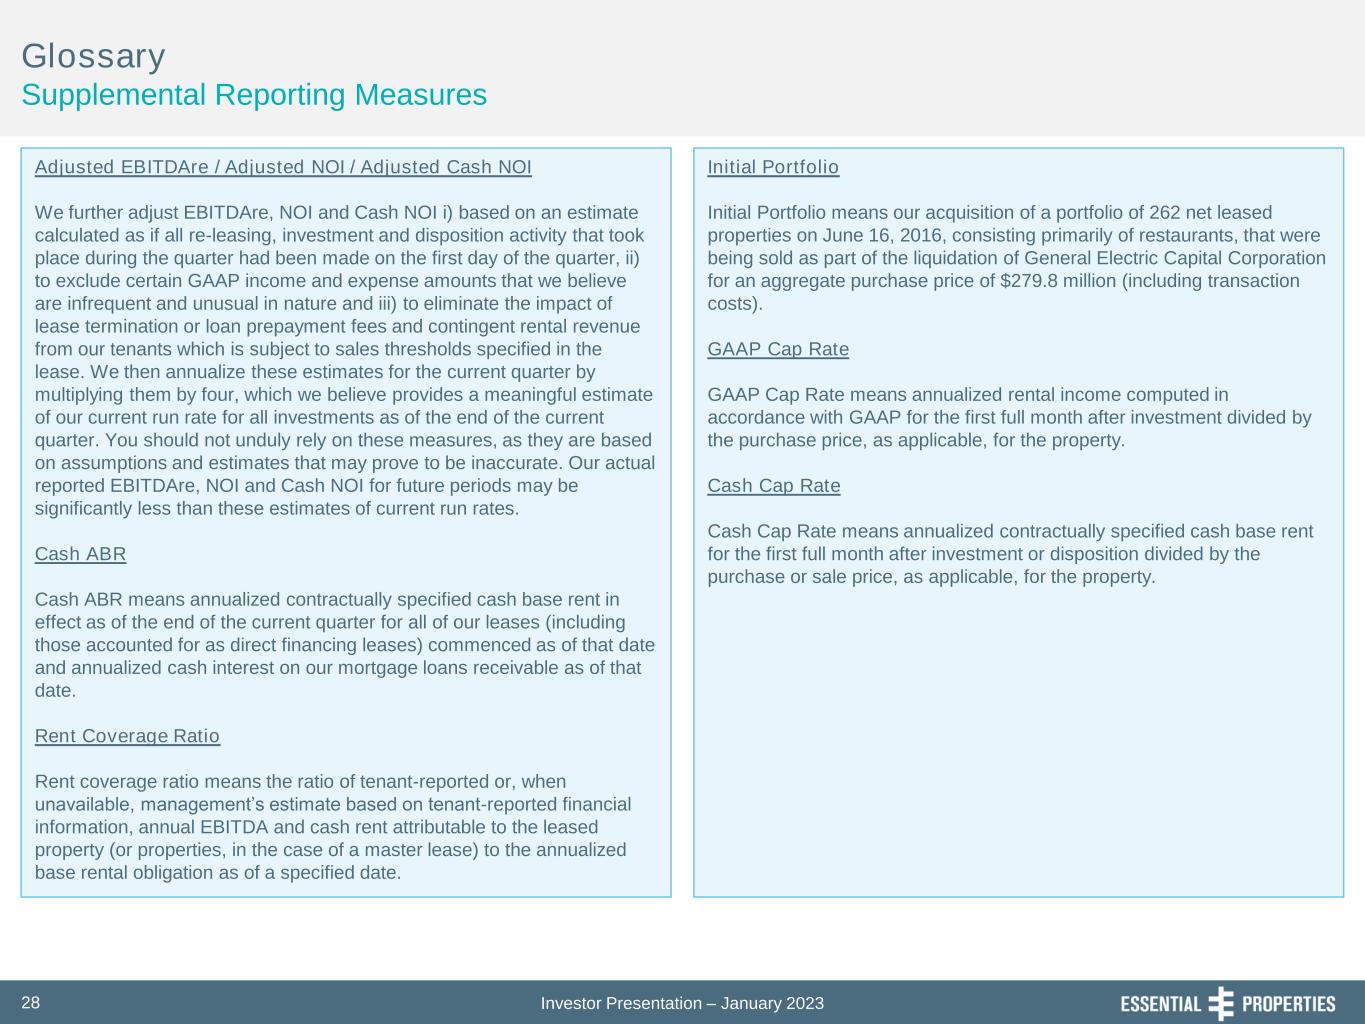Click the Essential Properties logo symbol
The image size is (1365, 1024).
point(1221,1003)
